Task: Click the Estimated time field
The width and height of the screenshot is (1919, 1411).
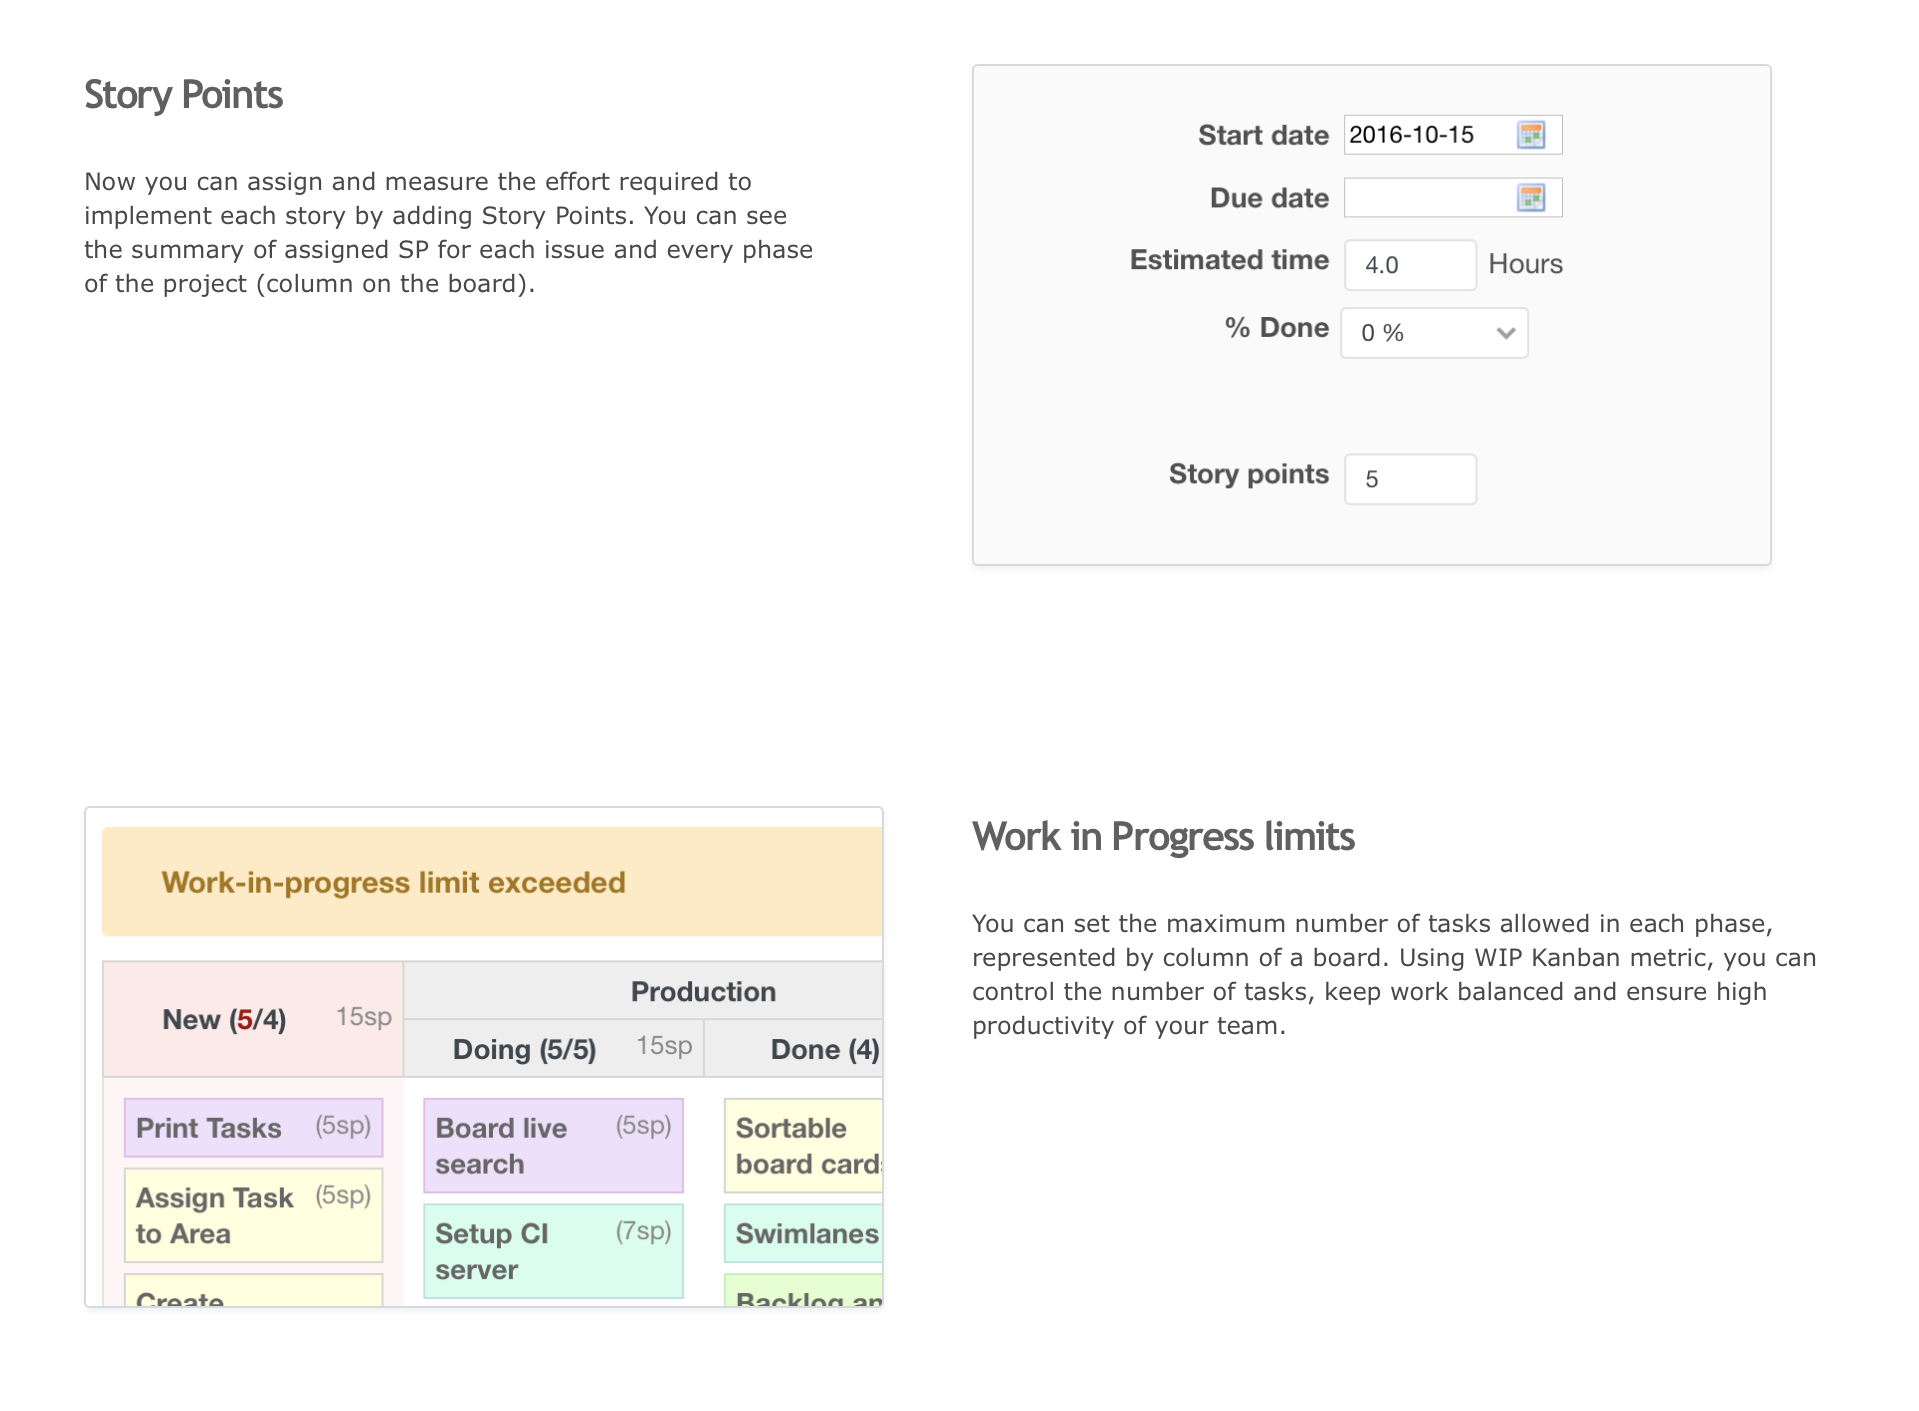Action: pyautogui.click(x=1409, y=265)
